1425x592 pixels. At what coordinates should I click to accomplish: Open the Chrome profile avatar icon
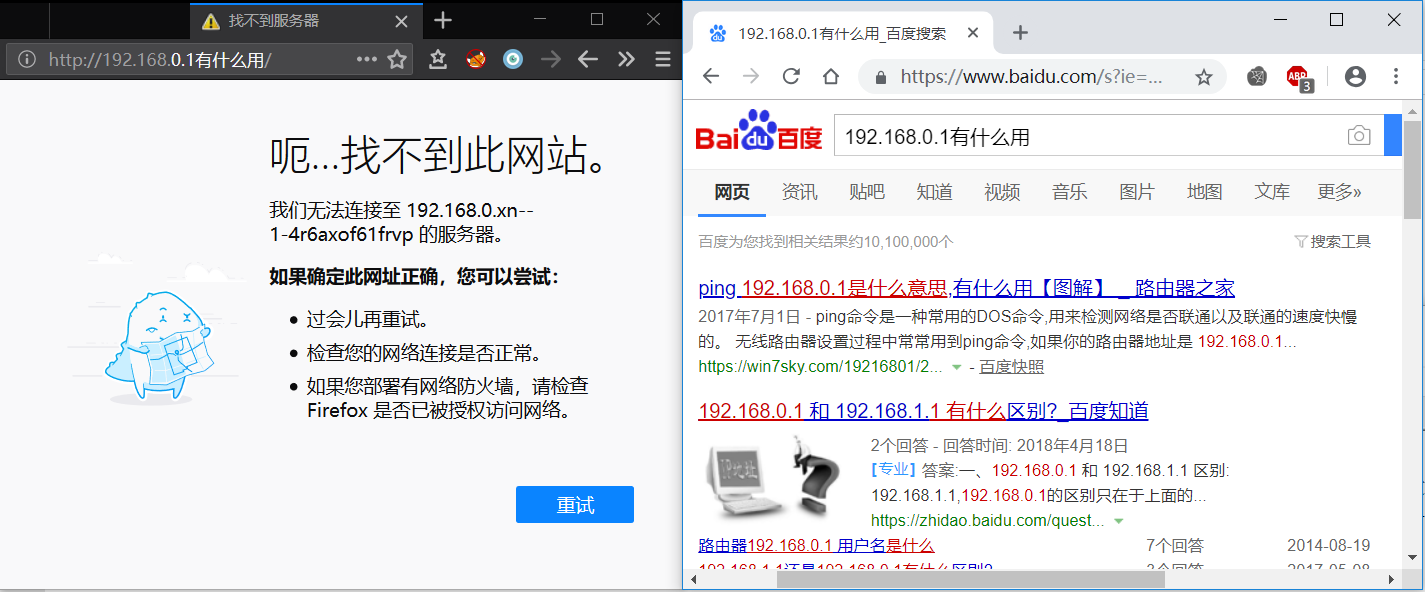(x=1355, y=76)
